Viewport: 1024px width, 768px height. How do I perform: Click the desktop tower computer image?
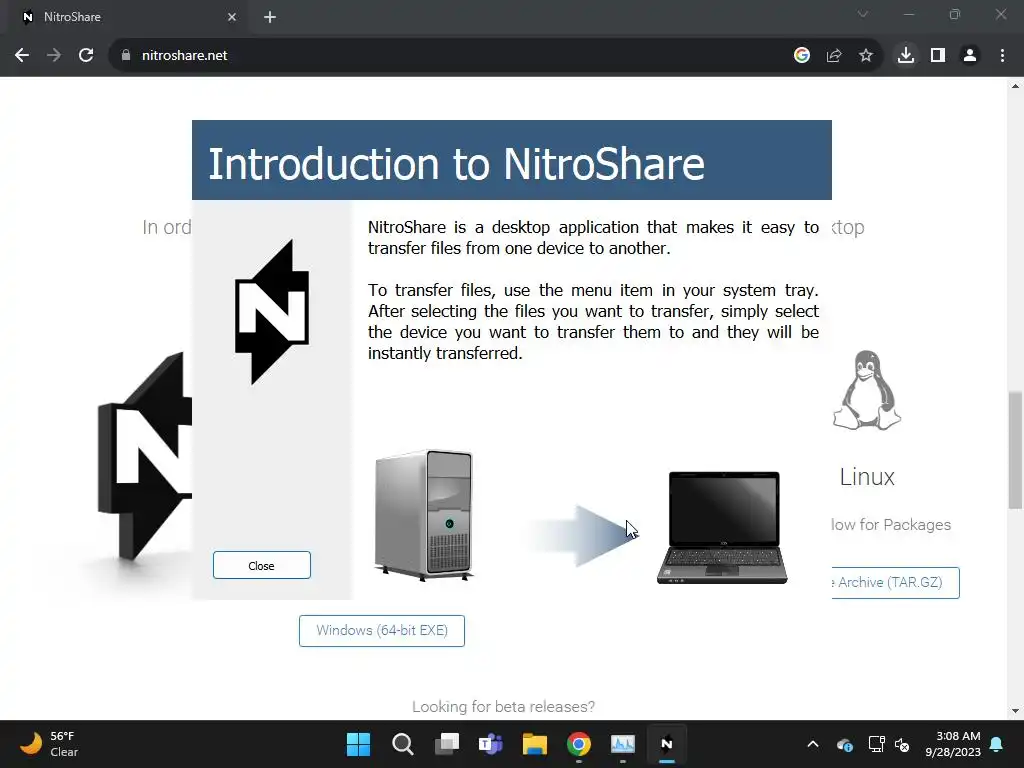click(424, 515)
